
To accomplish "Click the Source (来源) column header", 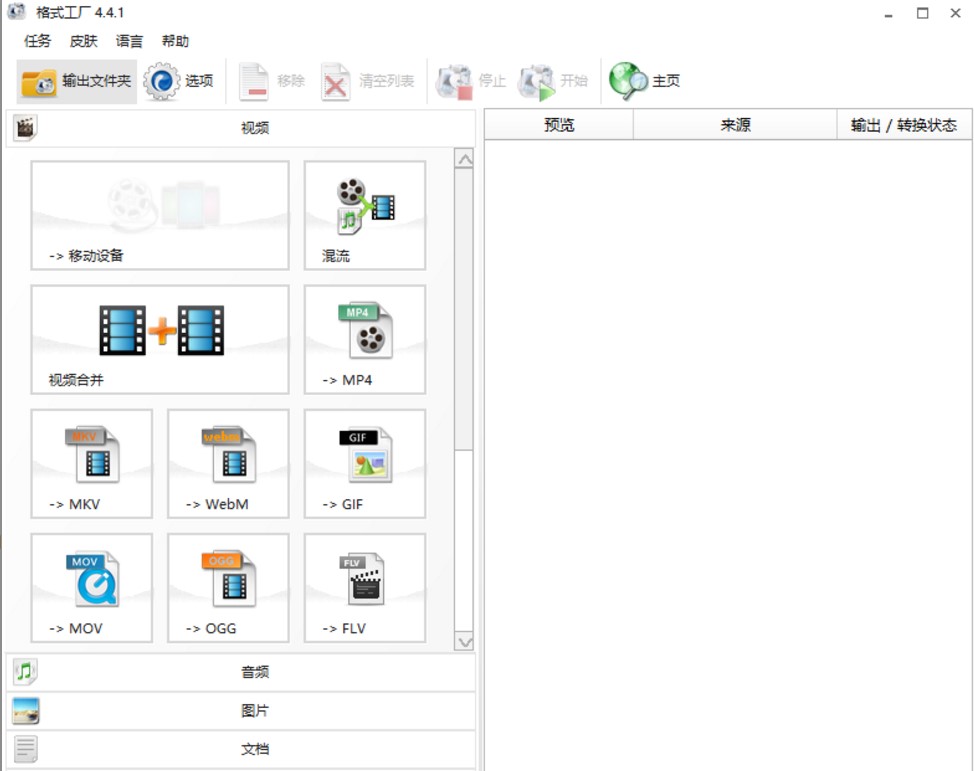I will point(735,125).
